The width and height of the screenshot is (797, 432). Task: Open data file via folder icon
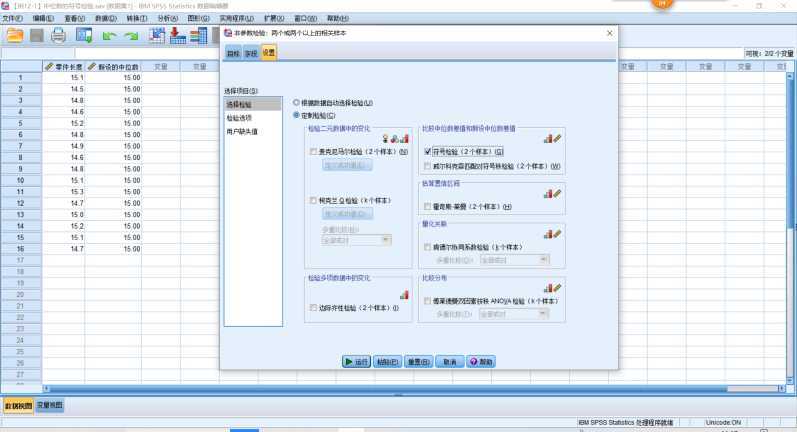click(x=15, y=36)
